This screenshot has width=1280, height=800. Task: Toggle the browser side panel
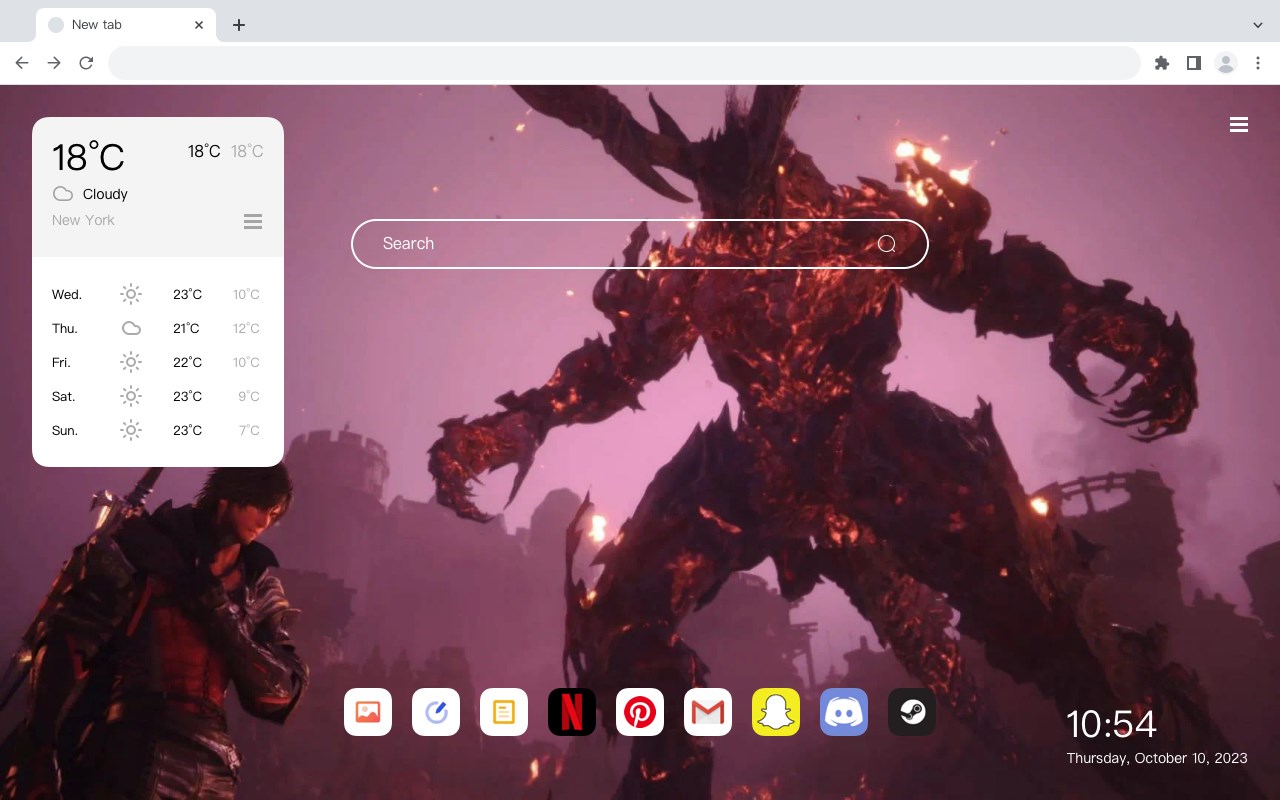click(1193, 63)
